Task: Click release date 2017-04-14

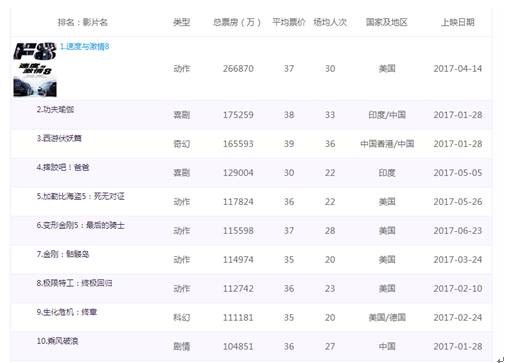Action: [458, 69]
